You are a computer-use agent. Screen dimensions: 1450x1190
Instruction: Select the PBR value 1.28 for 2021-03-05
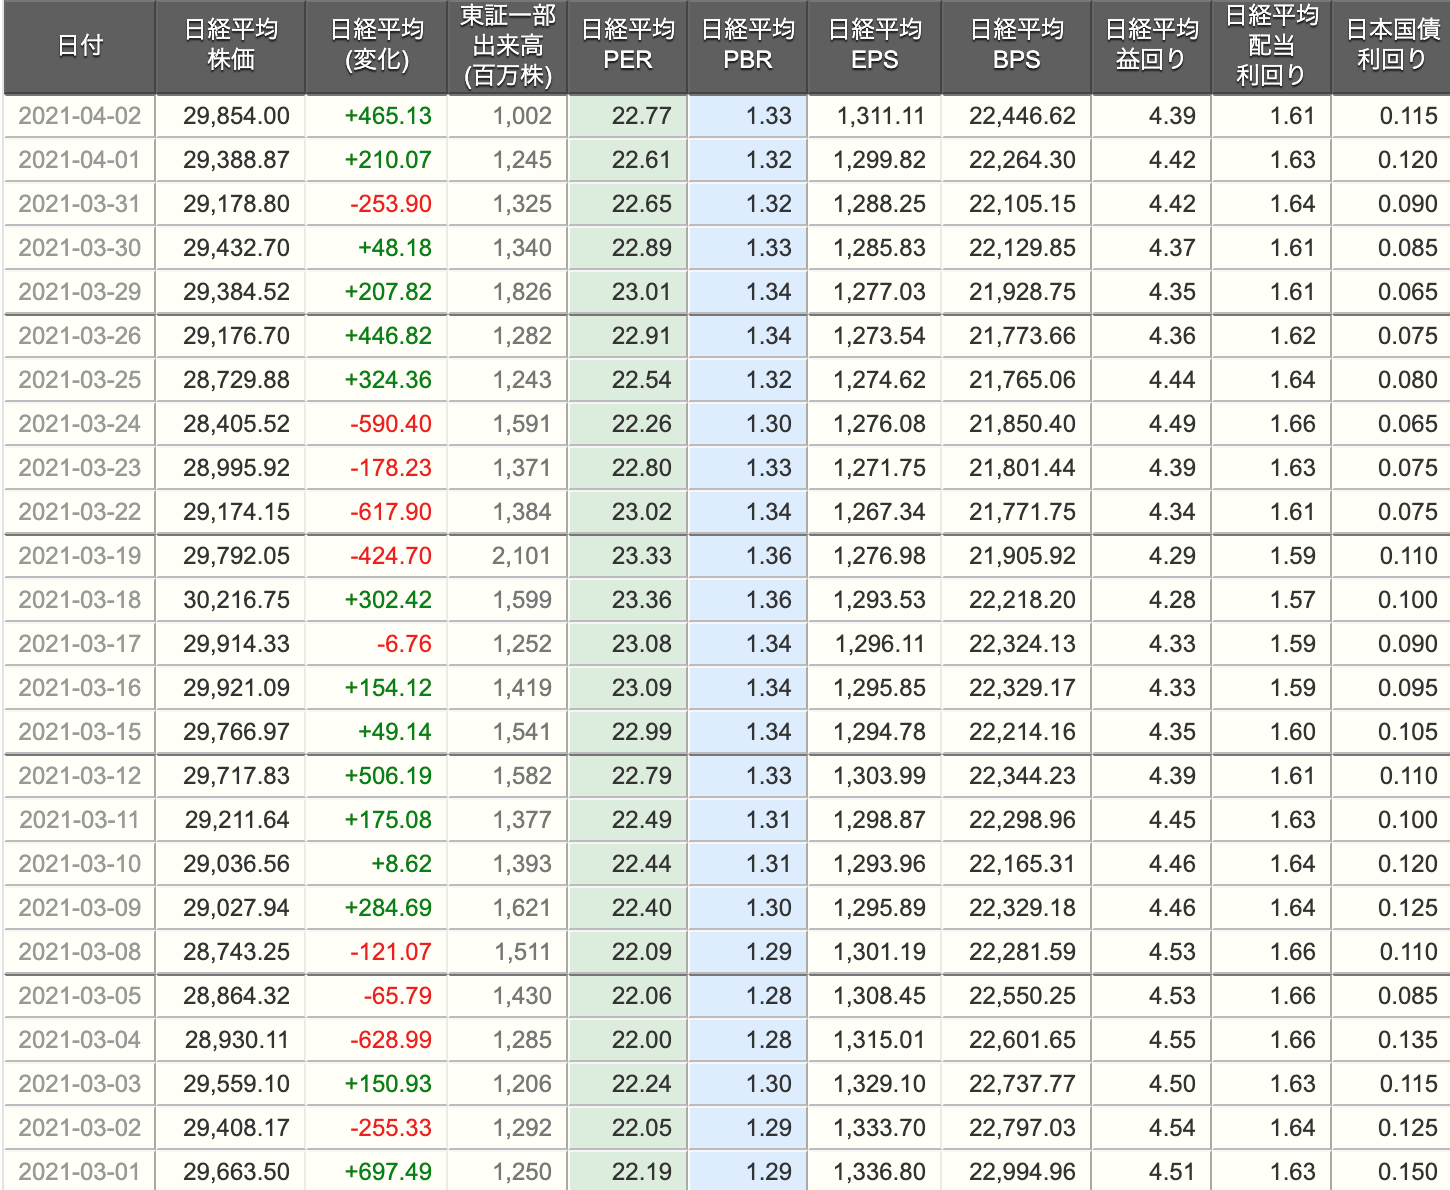coord(768,996)
